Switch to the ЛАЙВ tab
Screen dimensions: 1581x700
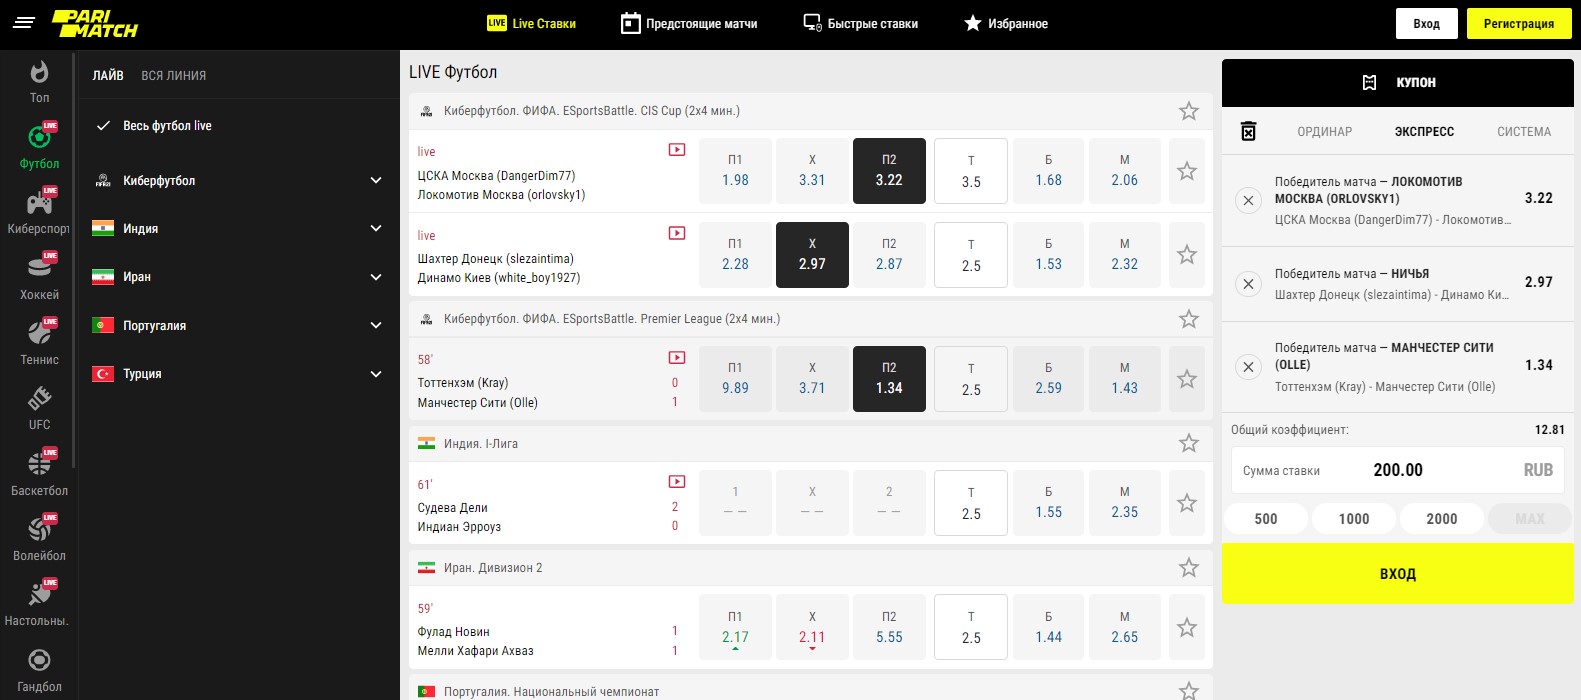(x=108, y=75)
